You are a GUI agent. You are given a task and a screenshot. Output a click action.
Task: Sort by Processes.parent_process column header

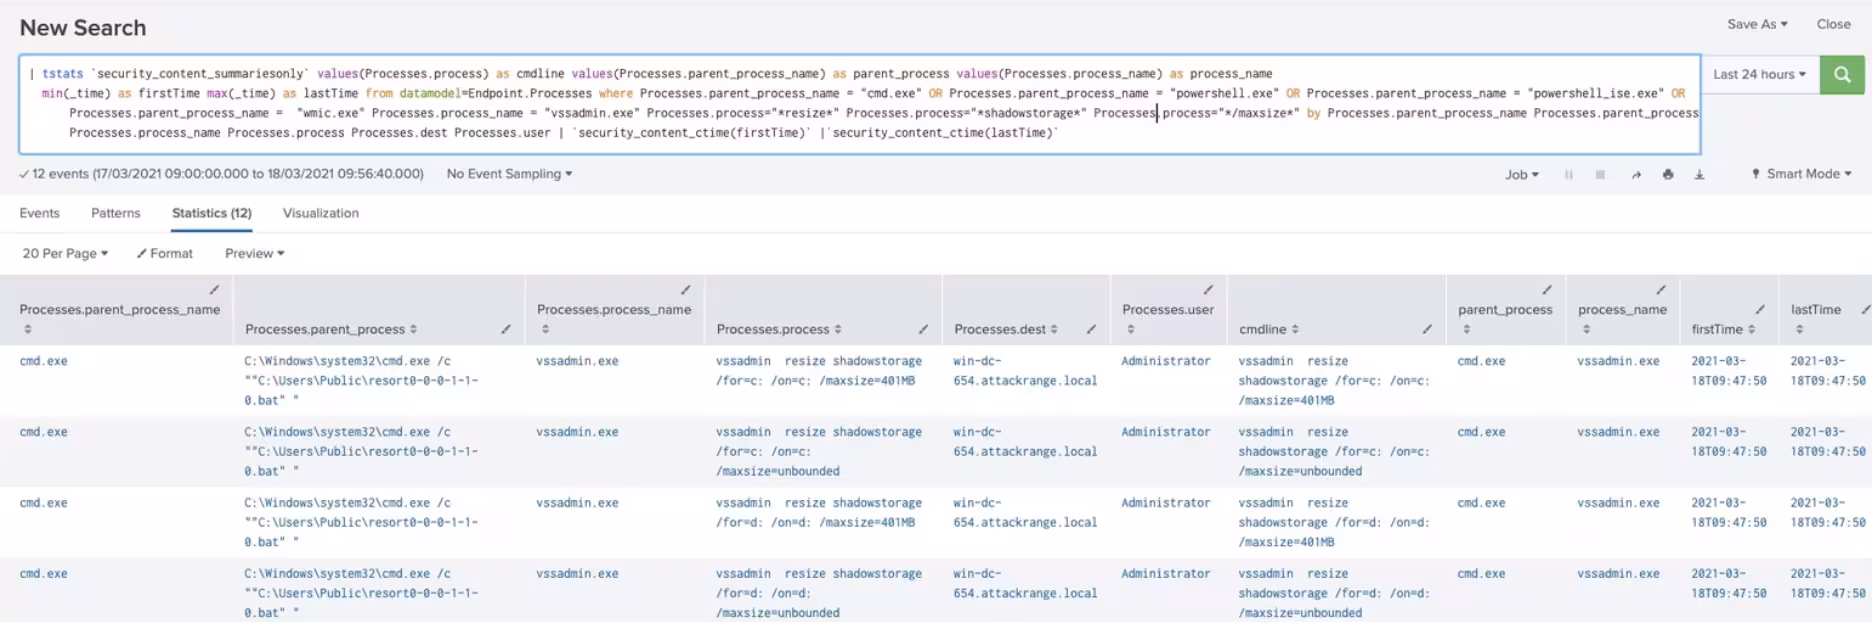(x=330, y=329)
